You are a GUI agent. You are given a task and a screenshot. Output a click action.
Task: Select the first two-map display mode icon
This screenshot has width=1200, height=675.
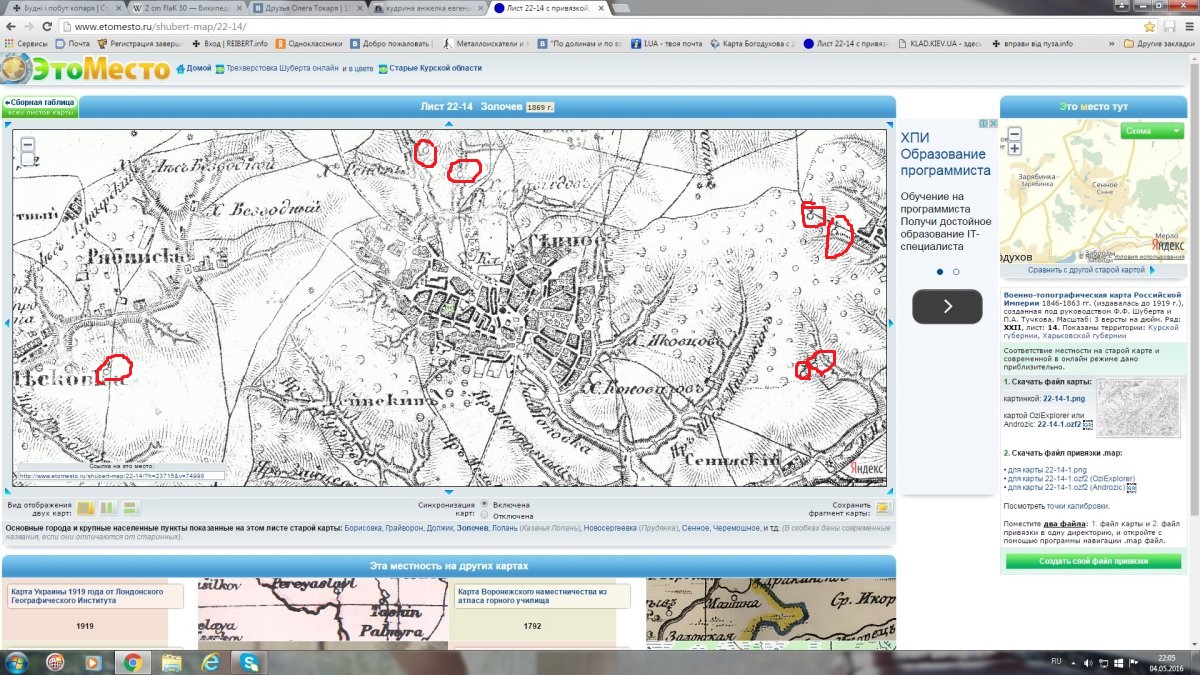point(86,508)
